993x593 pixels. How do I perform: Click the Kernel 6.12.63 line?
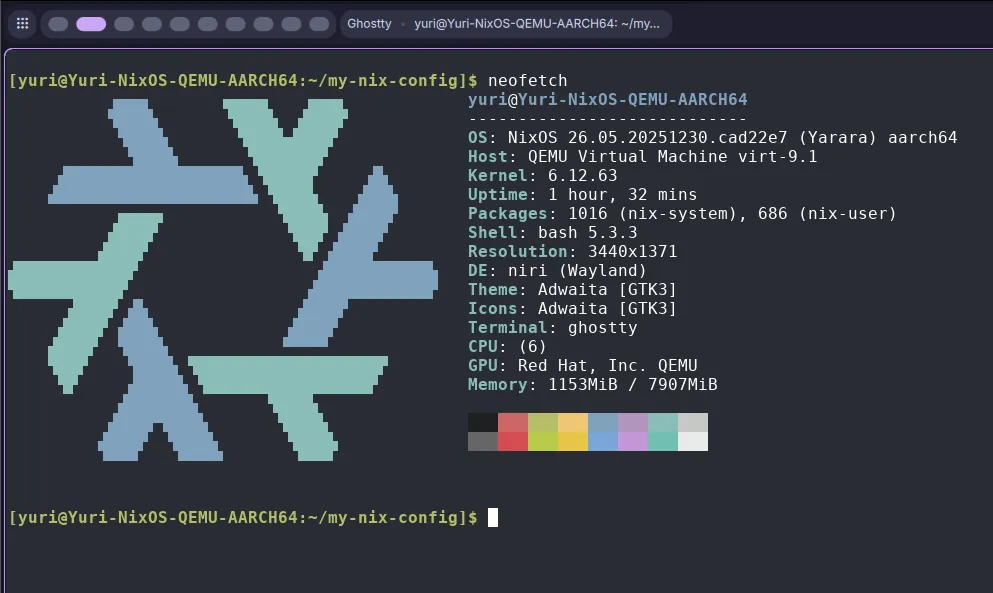pos(542,176)
